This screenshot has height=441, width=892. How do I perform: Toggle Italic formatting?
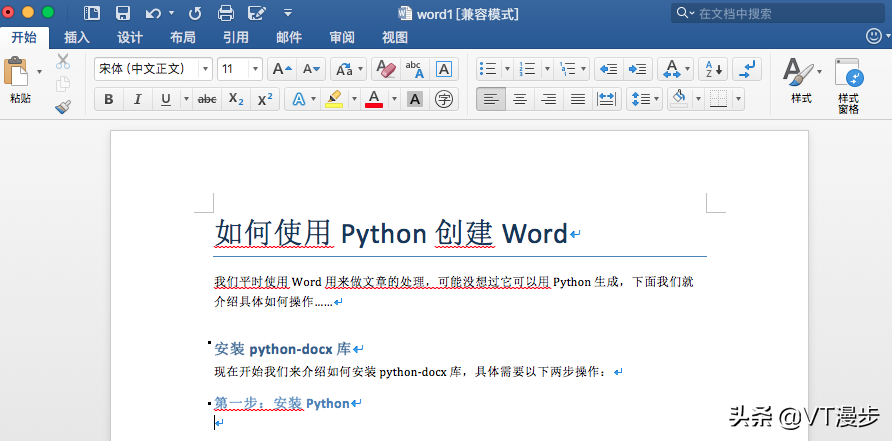point(137,100)
